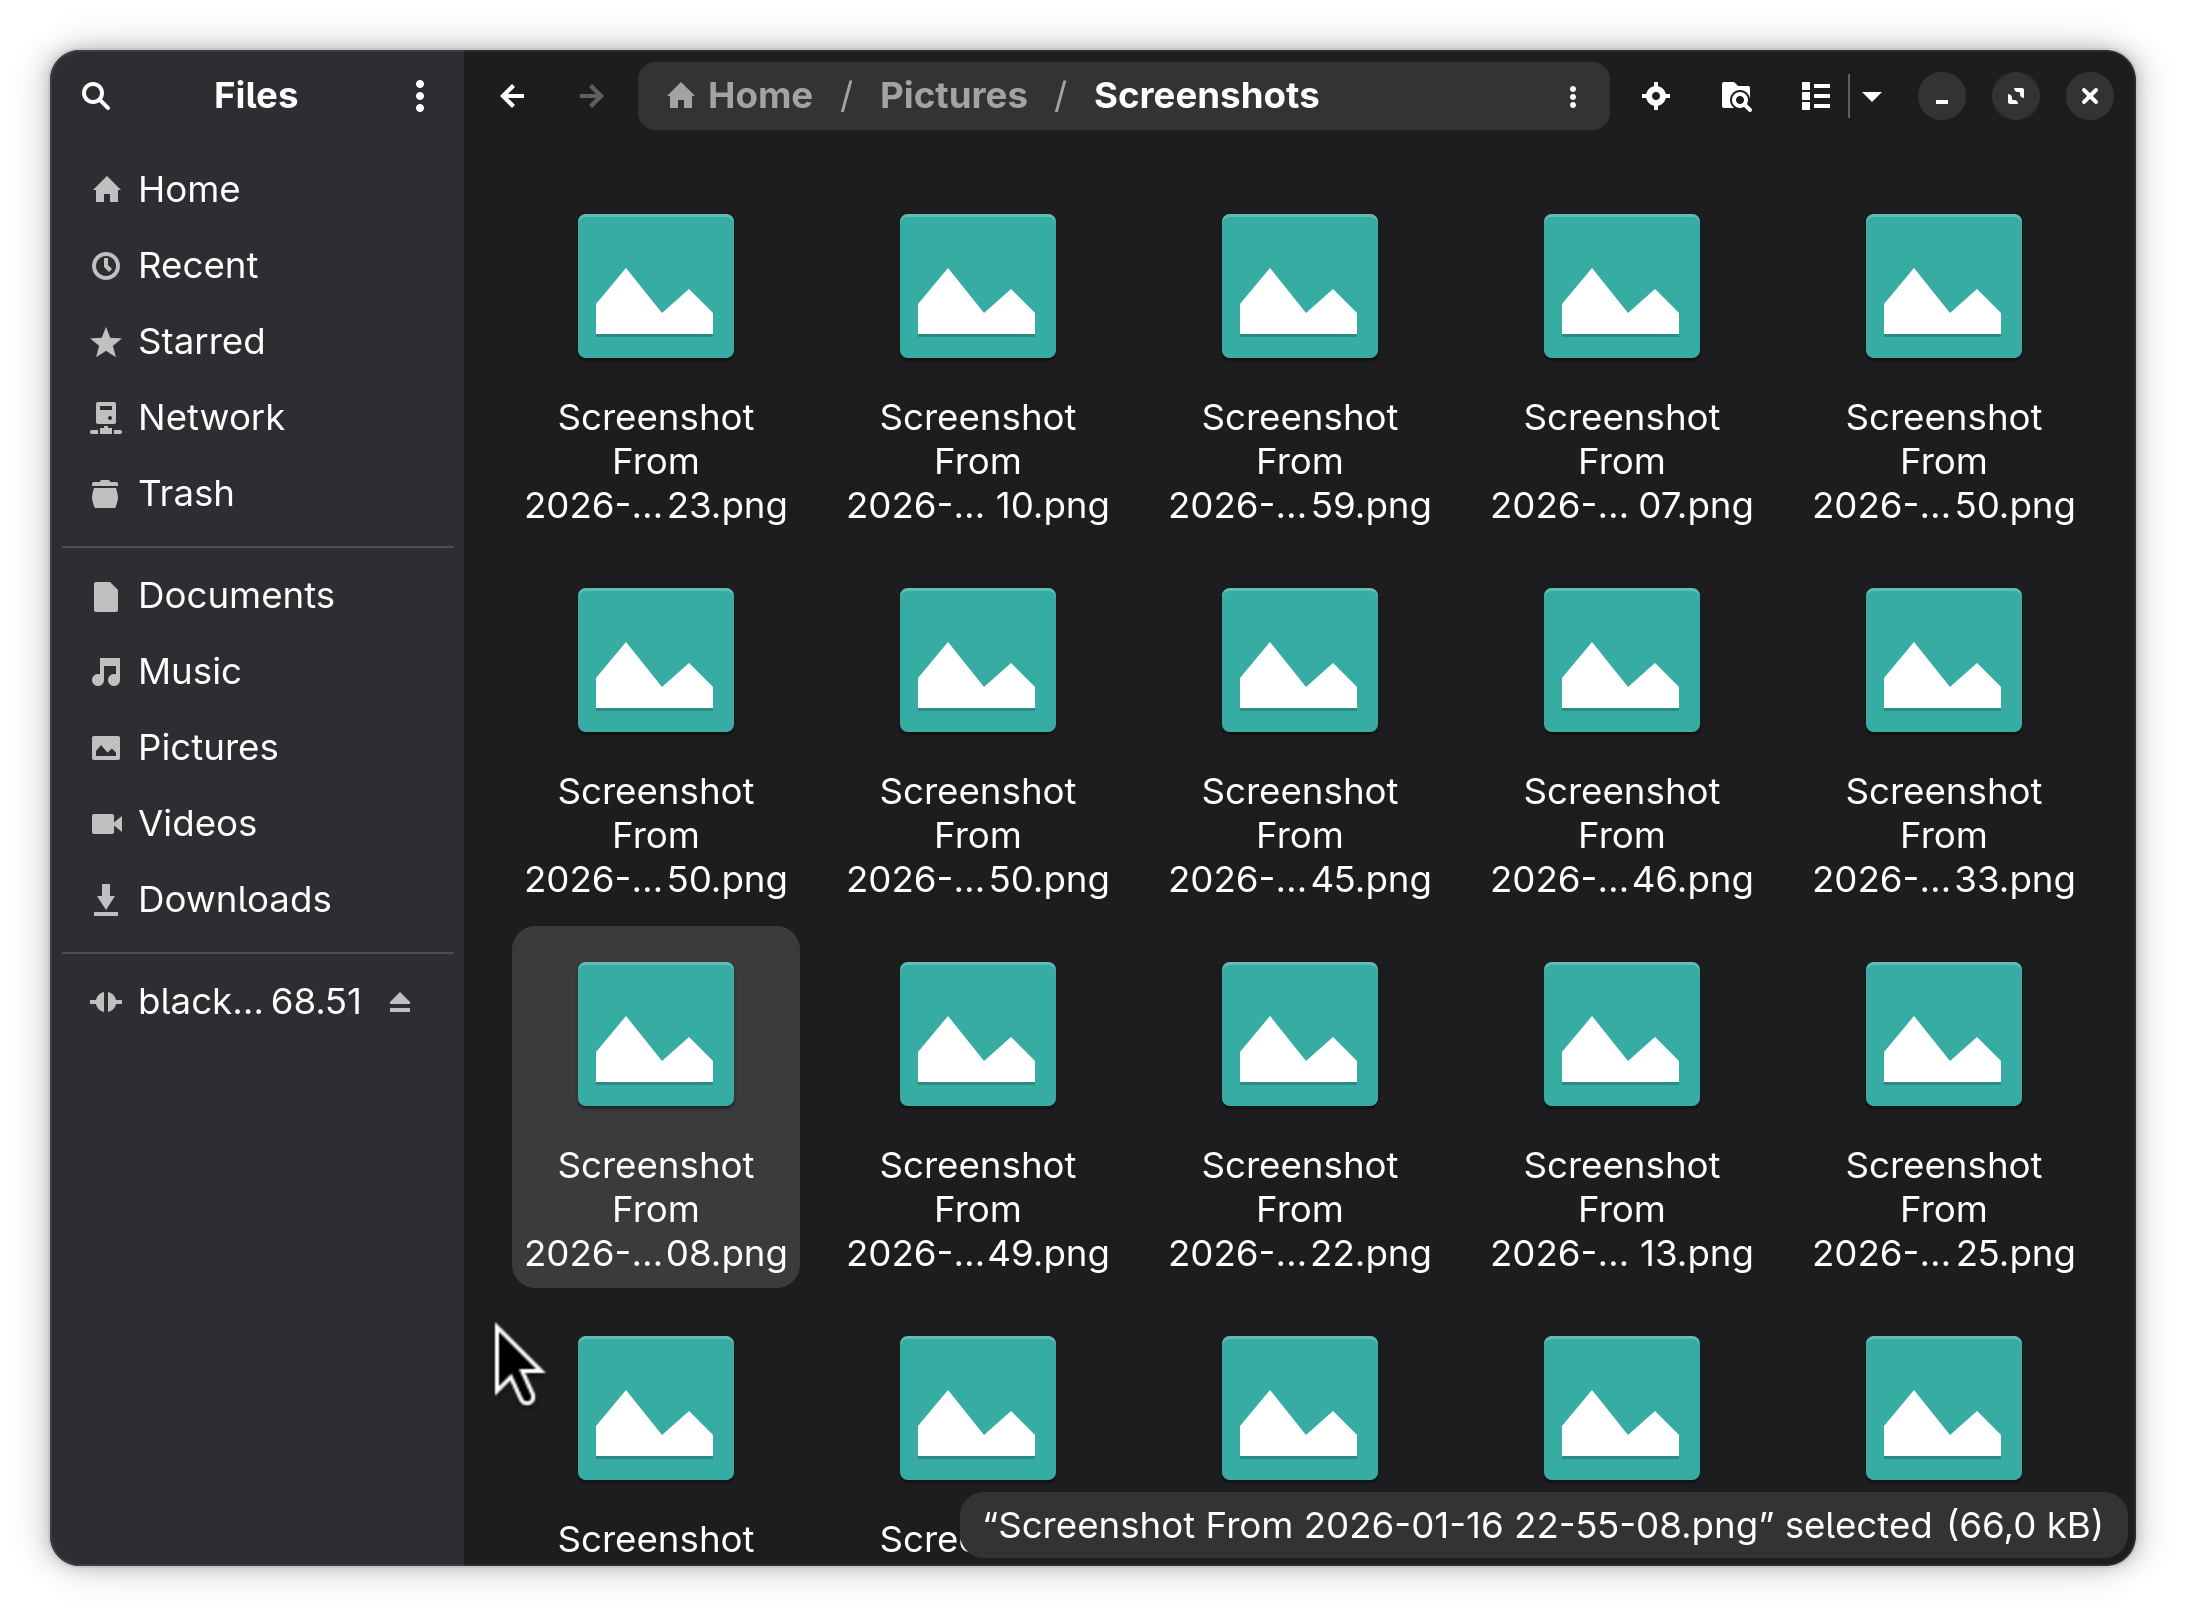This screenshot has width=2186, height=1616.
Task: Open Recent in the sidebar
Action: click(x=197, y=266)
